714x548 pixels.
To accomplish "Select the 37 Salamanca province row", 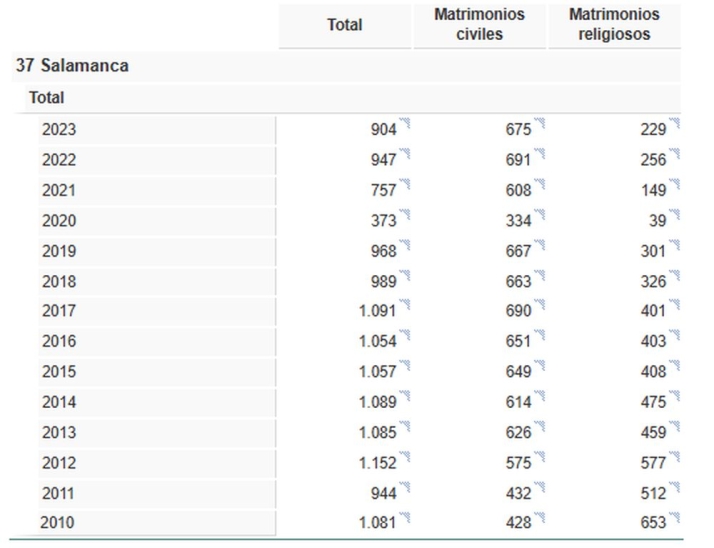I will [72, 66].
